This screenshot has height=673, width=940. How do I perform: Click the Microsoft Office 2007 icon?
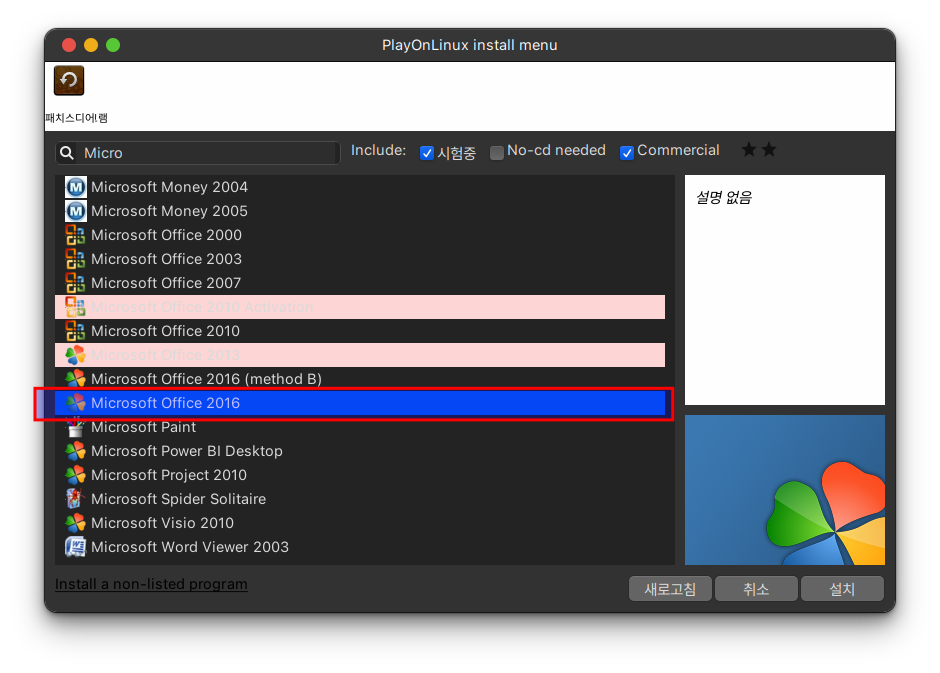click(x=76, y=283)
